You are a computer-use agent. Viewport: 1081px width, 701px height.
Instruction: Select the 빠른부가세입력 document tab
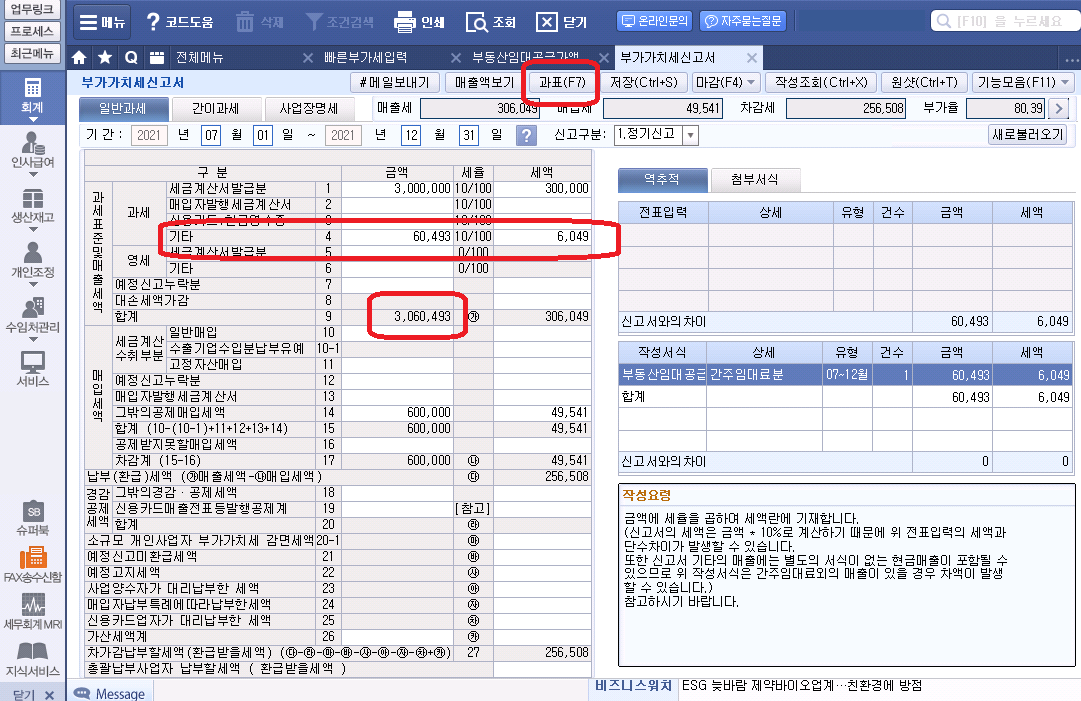365,58
